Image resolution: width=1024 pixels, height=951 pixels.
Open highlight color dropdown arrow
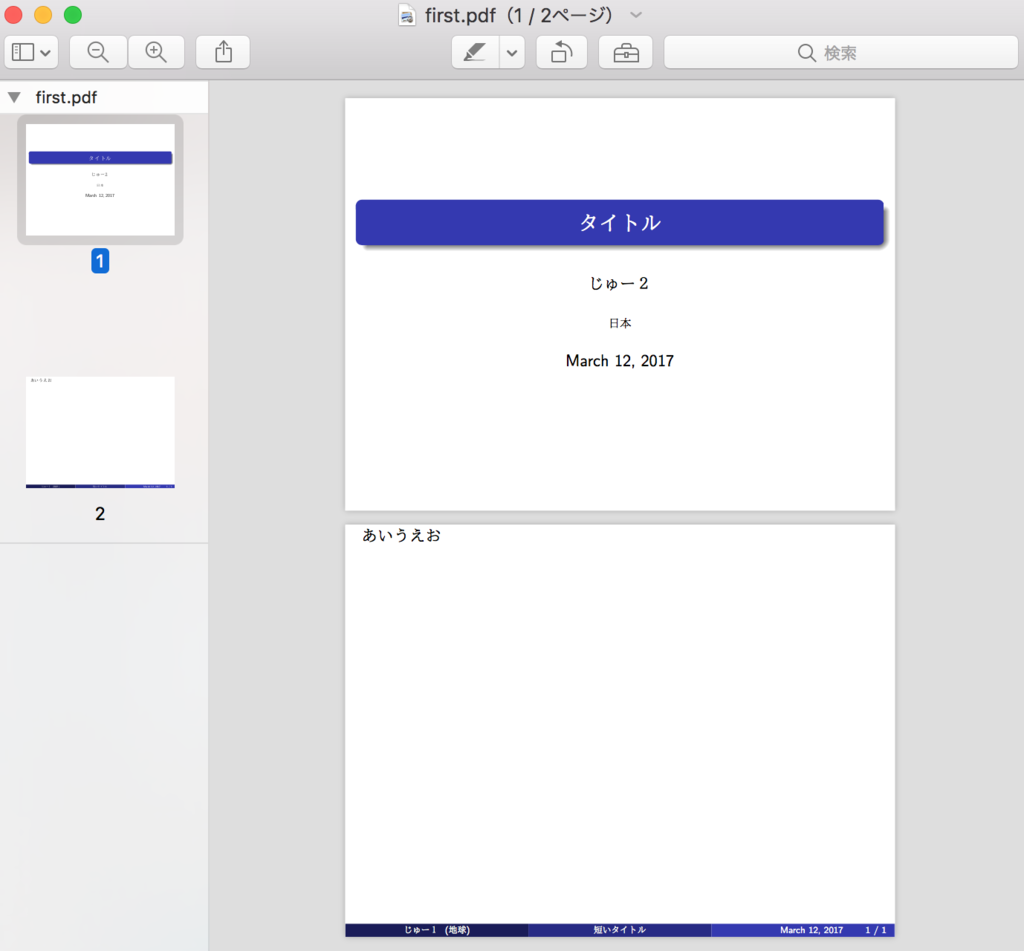[513, 52]
